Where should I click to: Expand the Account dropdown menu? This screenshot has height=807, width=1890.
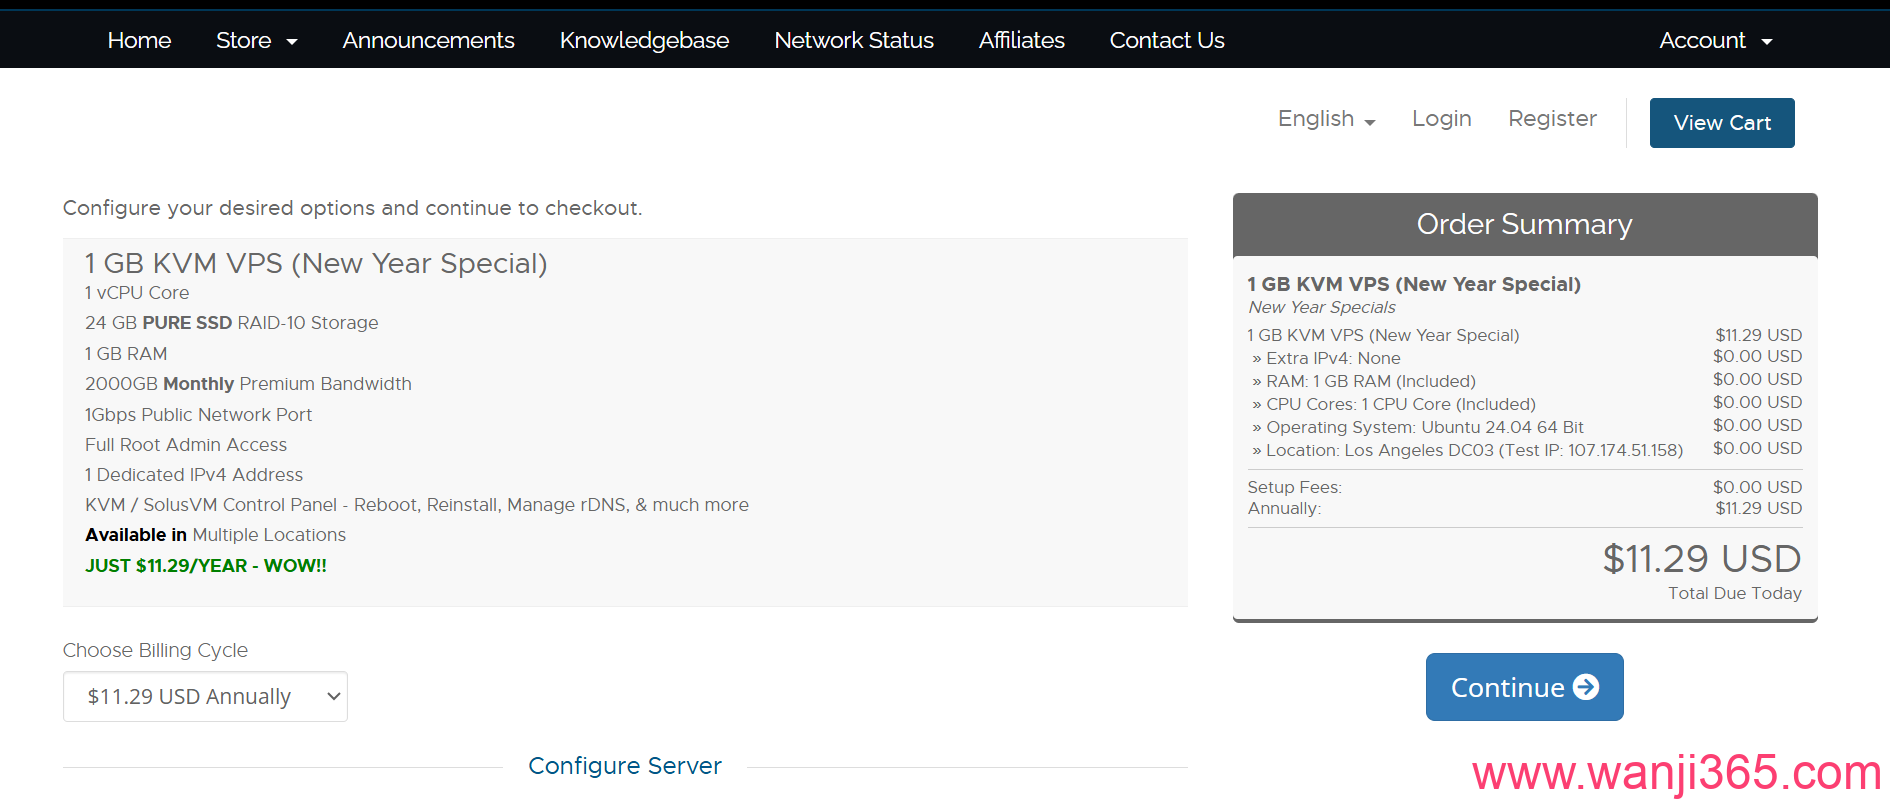click(1715, 40)
